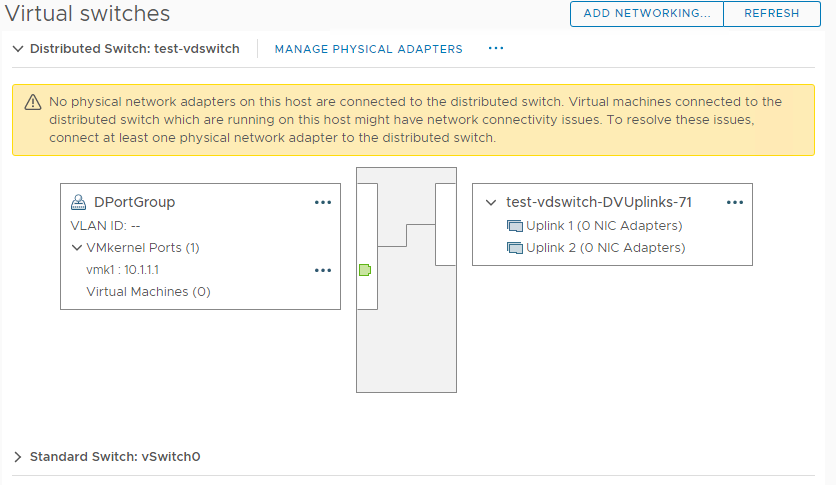Click the green vmk1 port connector

(365, 270)
